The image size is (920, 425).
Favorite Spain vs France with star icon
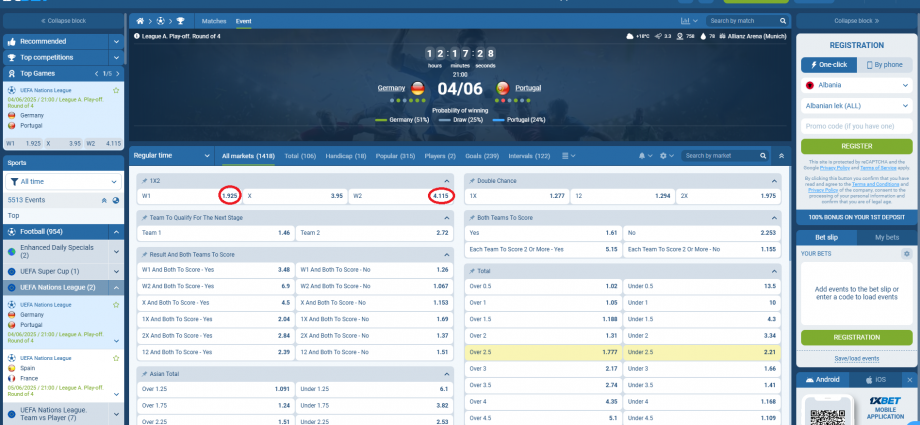116,358
